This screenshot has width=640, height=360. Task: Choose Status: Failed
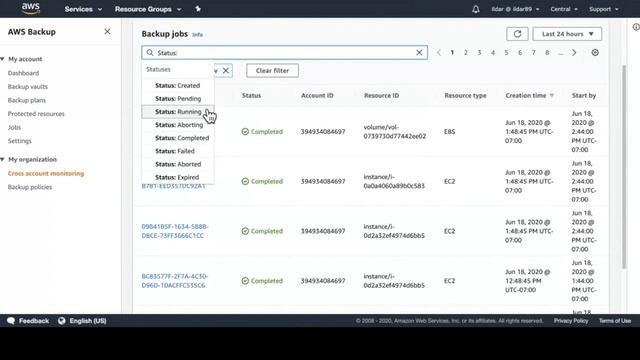coord(178,151)
